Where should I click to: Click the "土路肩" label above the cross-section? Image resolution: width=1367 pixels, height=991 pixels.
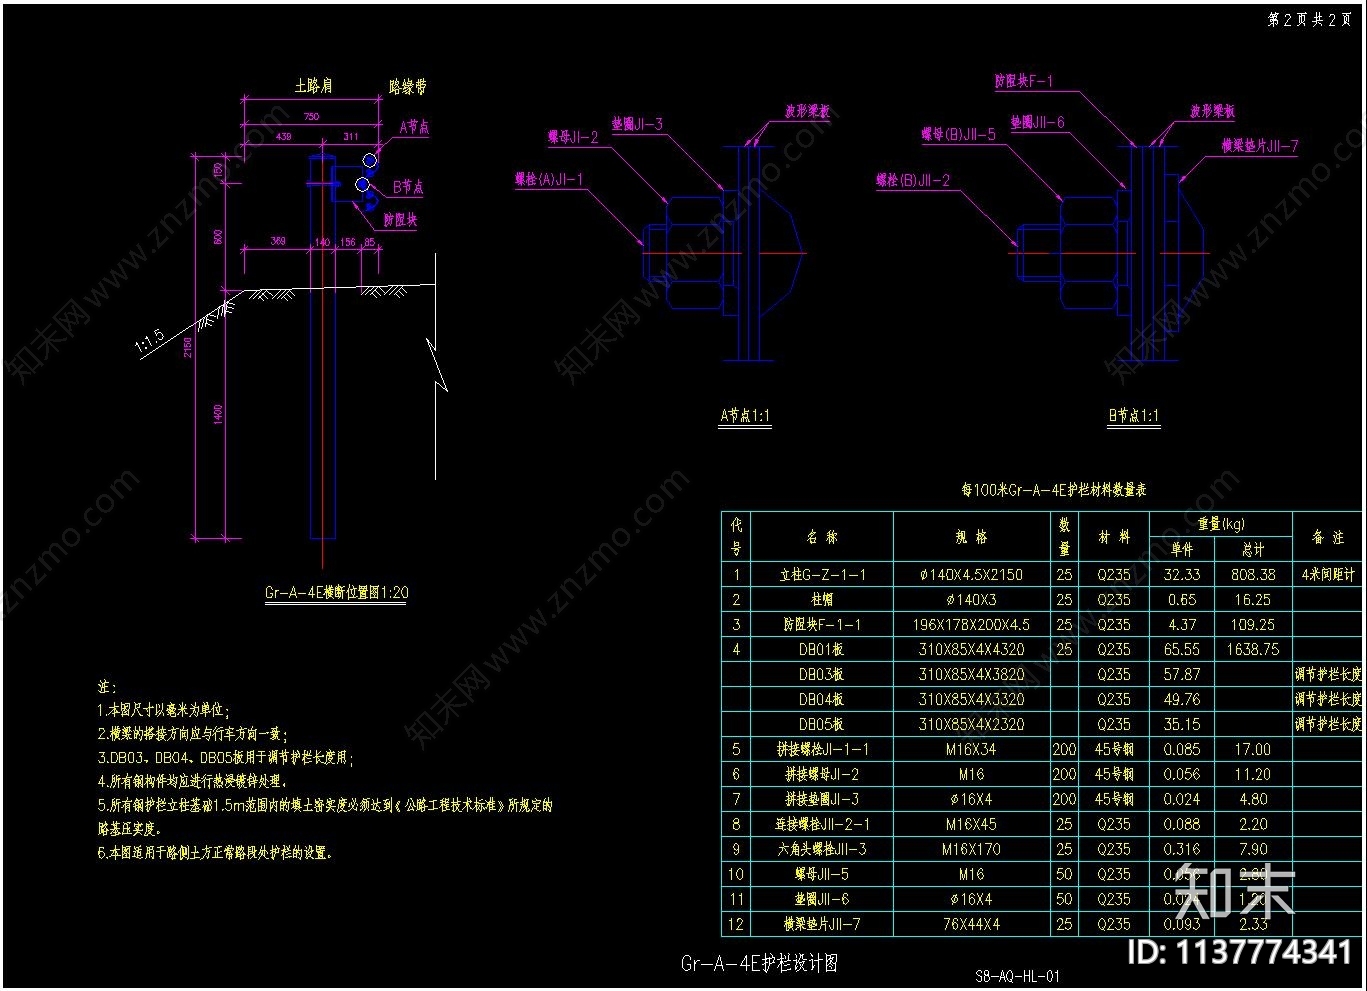click(313, 87)
